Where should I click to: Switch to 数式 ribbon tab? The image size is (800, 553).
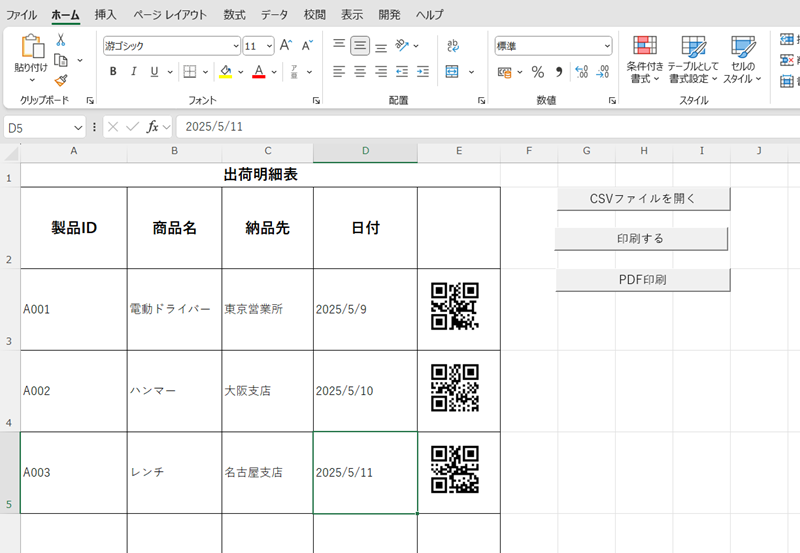[234, 15]
